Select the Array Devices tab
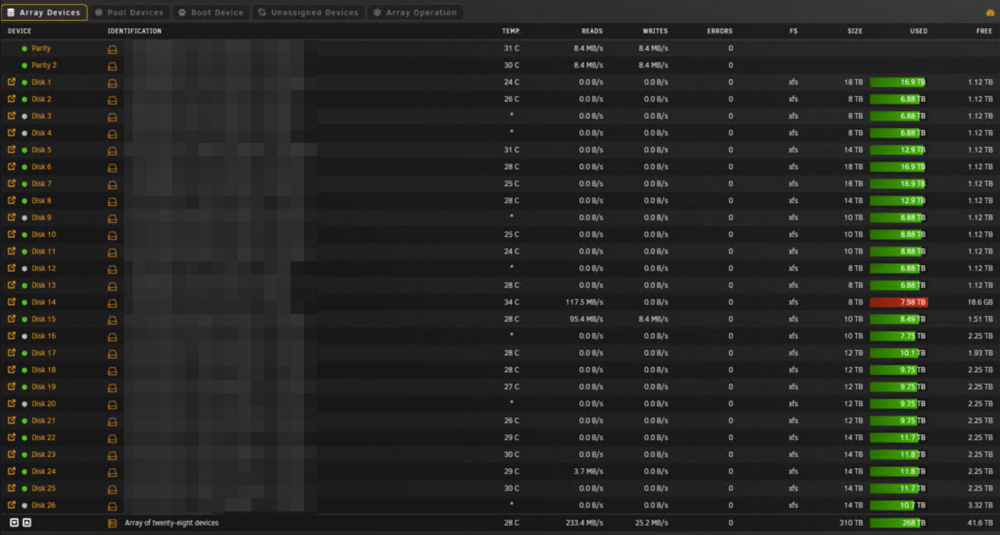Screen dimensions: 1000x535 coord(44,12)
